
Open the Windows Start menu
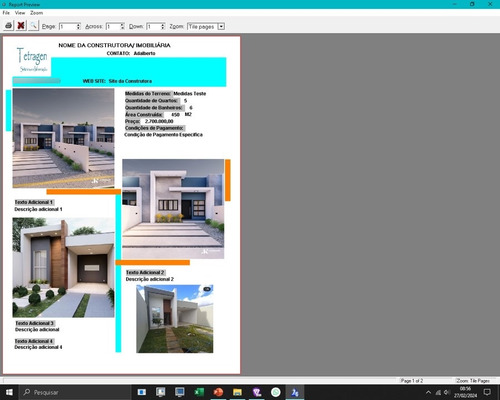click(x=9, y=392)
